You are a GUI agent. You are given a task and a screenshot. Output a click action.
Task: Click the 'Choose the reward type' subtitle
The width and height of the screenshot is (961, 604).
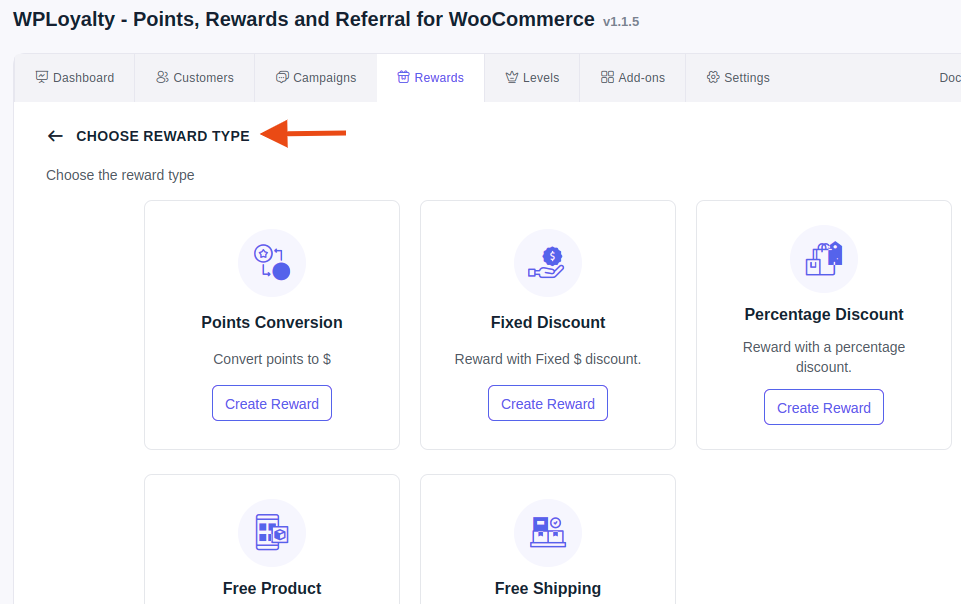pos(120,175)
